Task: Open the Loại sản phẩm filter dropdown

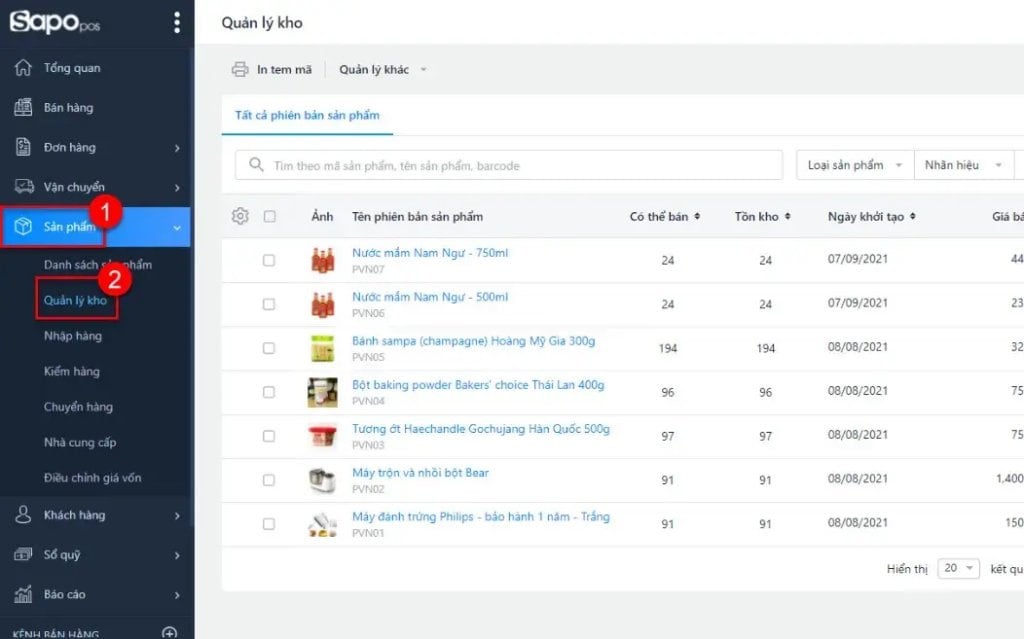Action: [x=854, y=165]
